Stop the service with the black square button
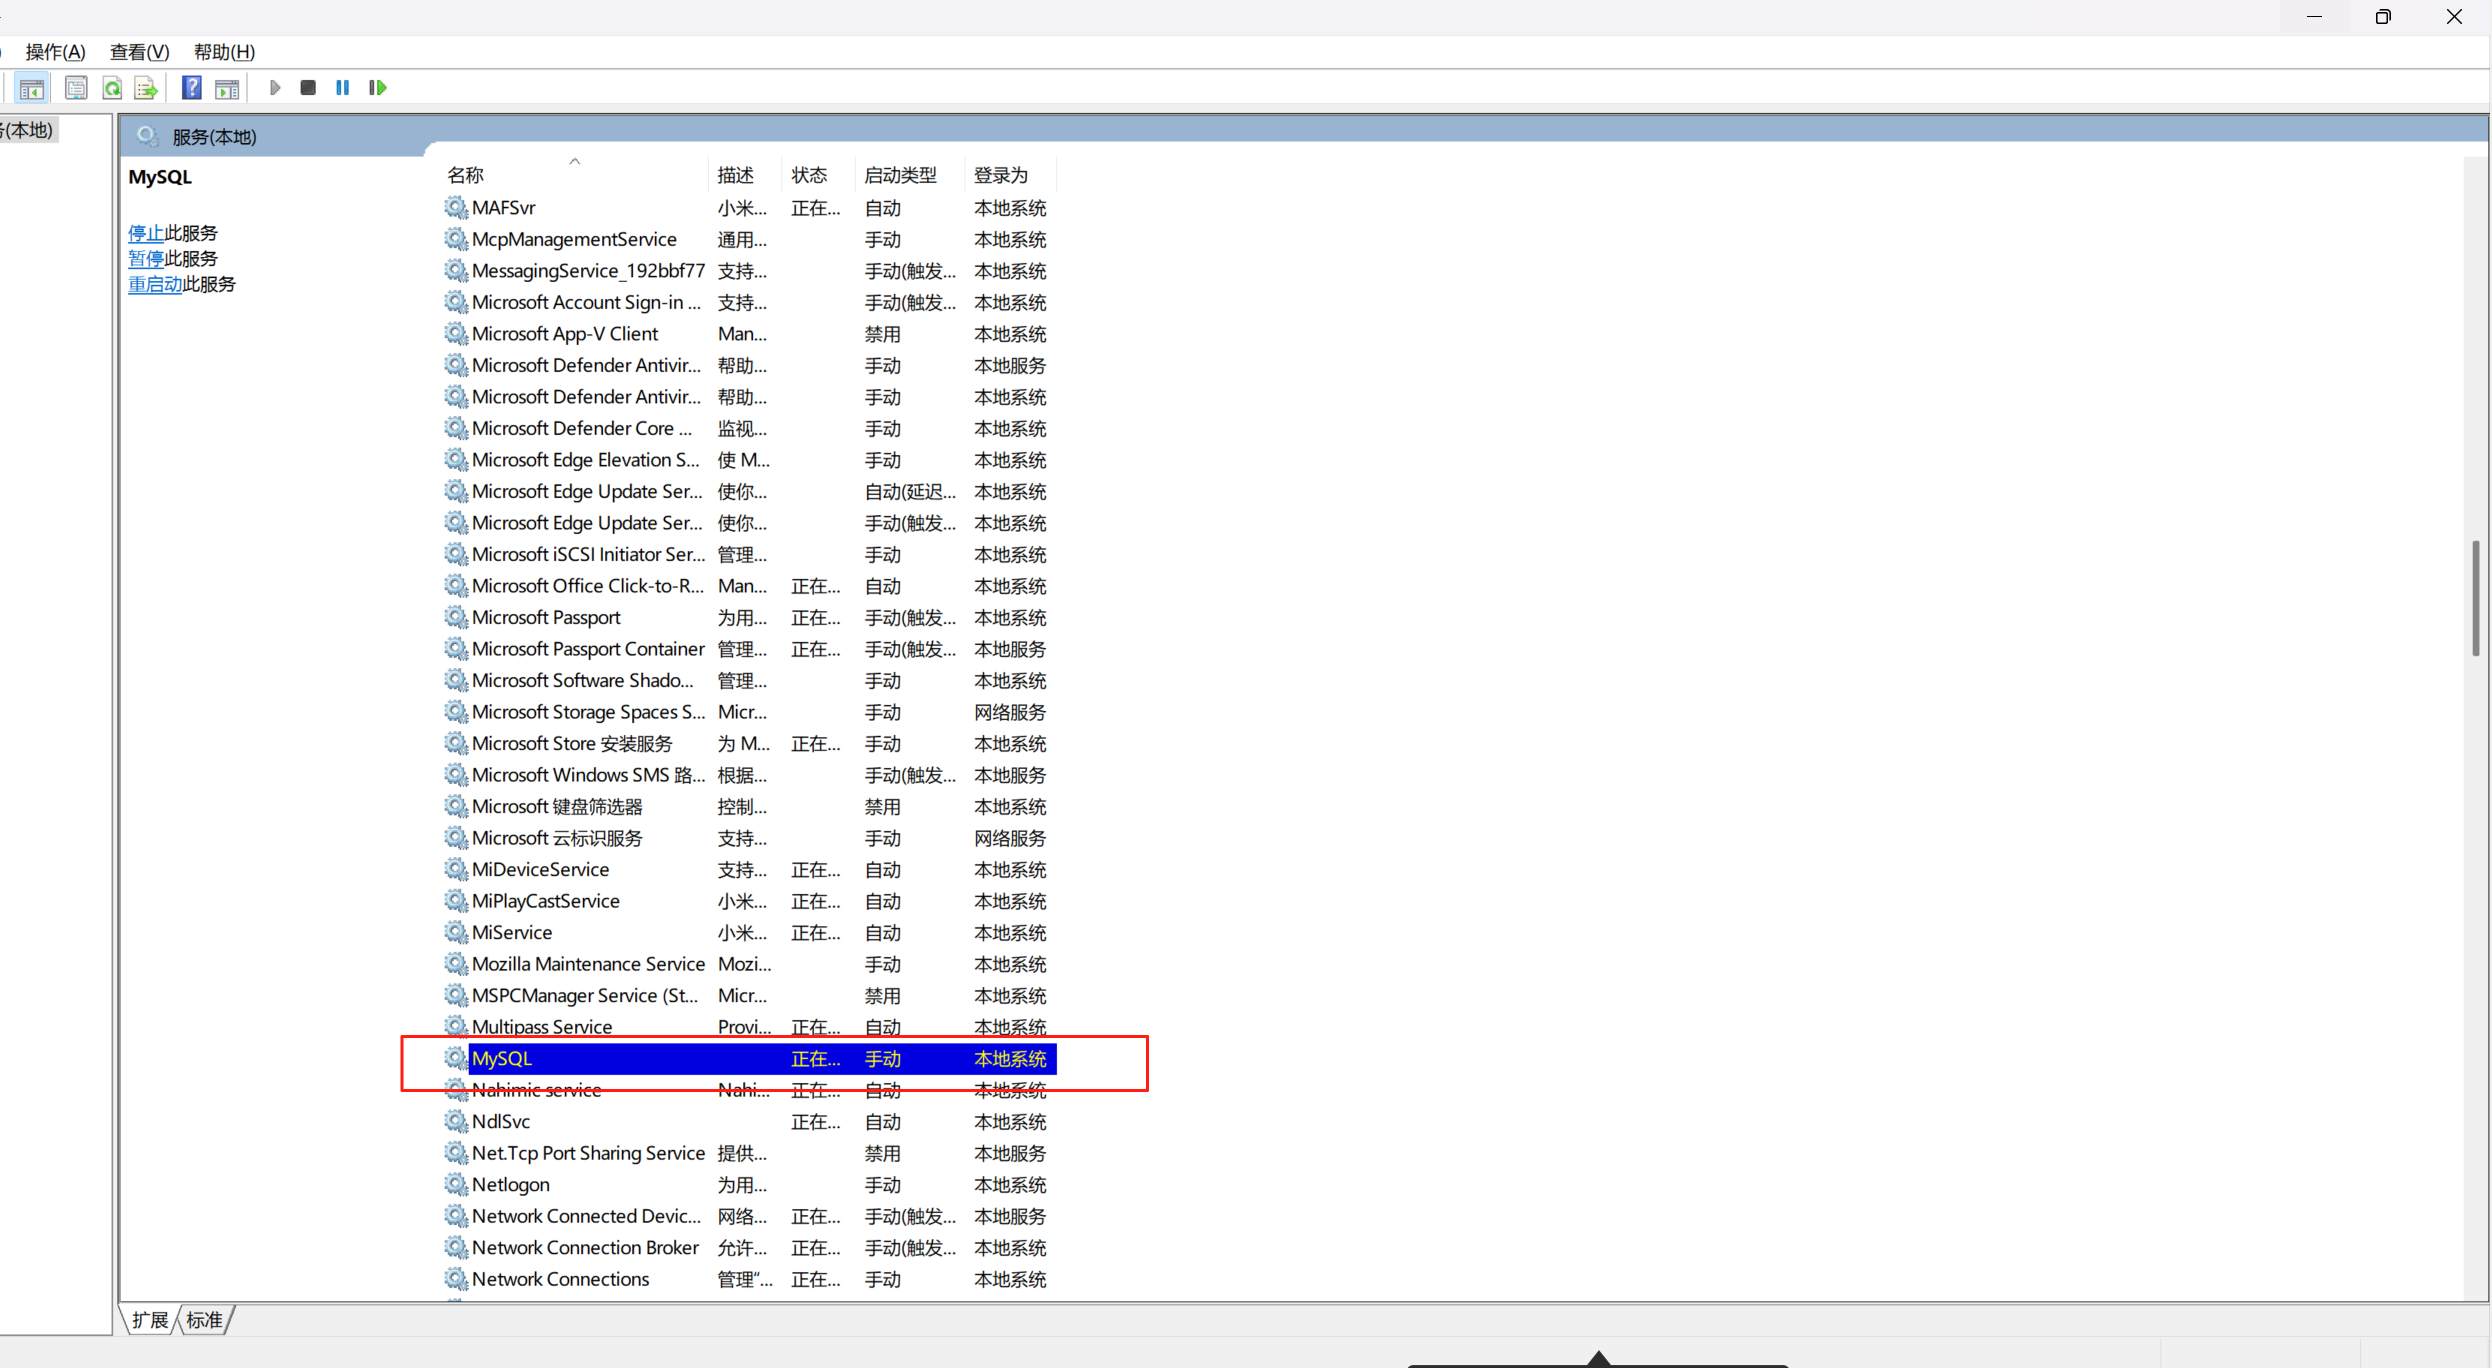The image size is (2492, 1368). 308,88
